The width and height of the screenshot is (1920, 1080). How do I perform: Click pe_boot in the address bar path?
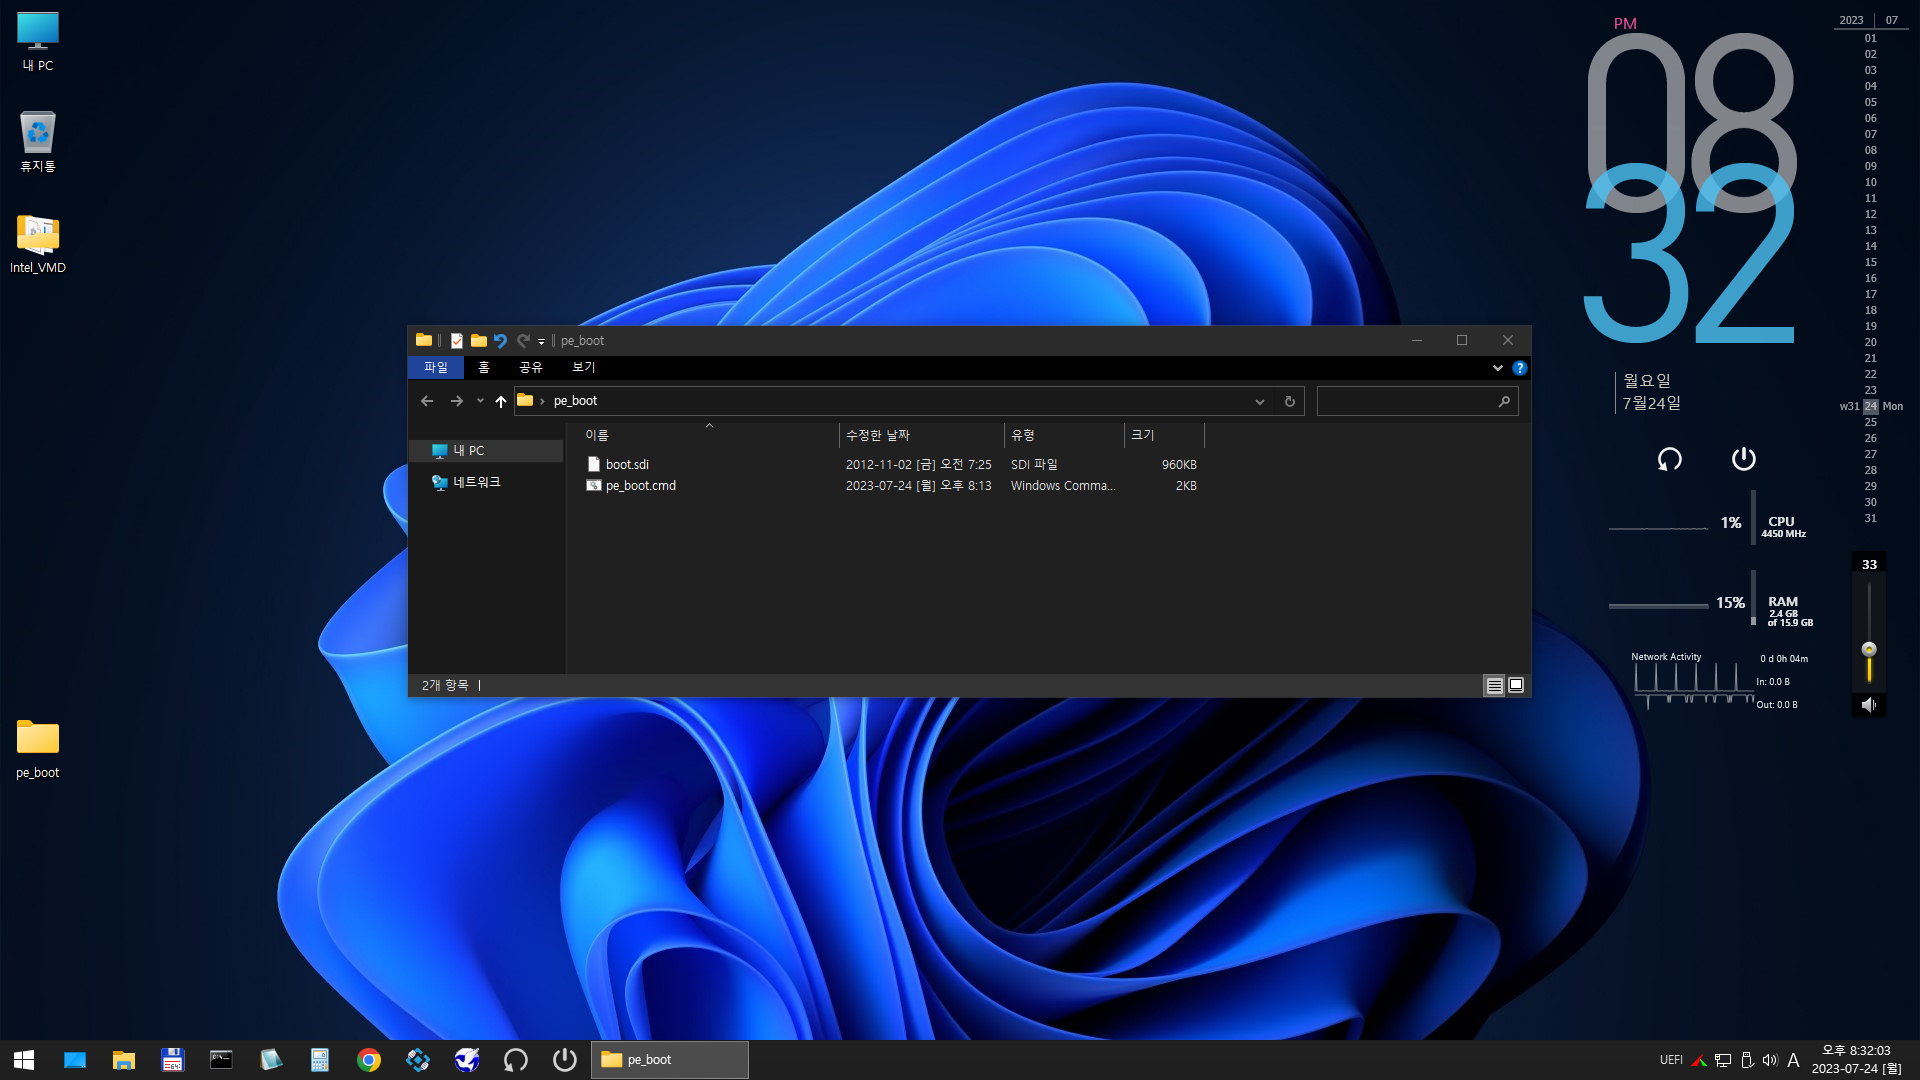pyautogui.click(x=575, y=401)
